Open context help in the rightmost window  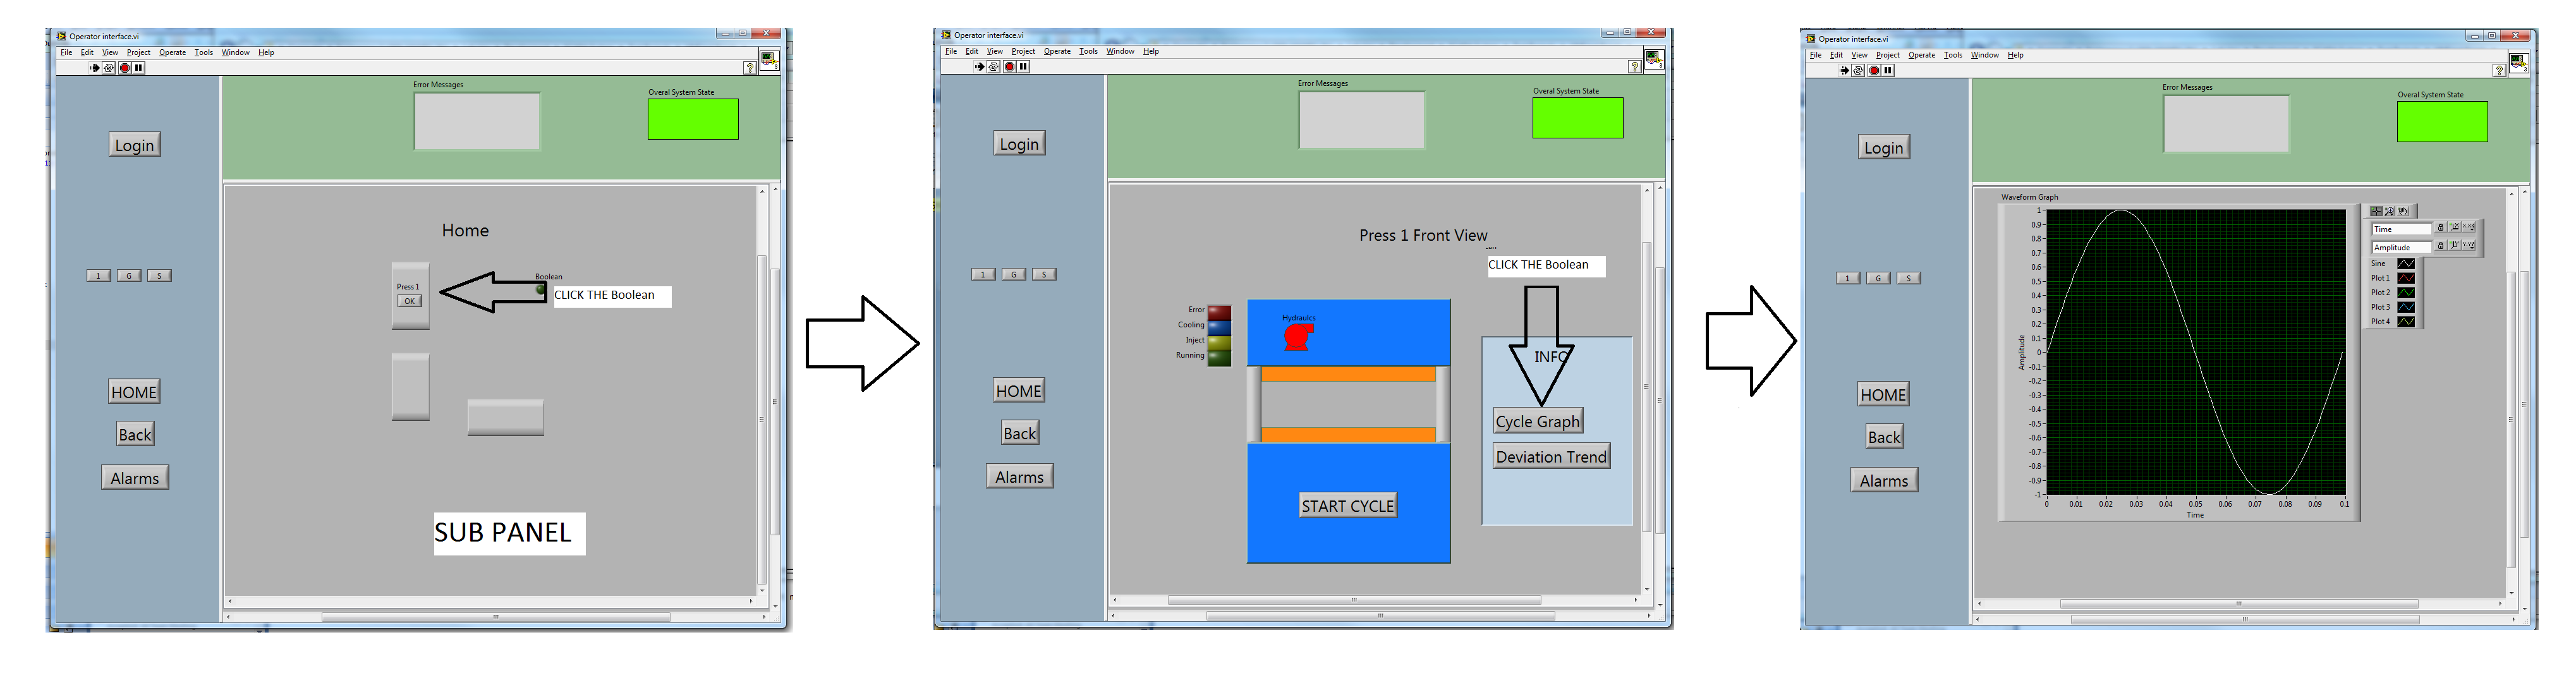pos(2499,70)
